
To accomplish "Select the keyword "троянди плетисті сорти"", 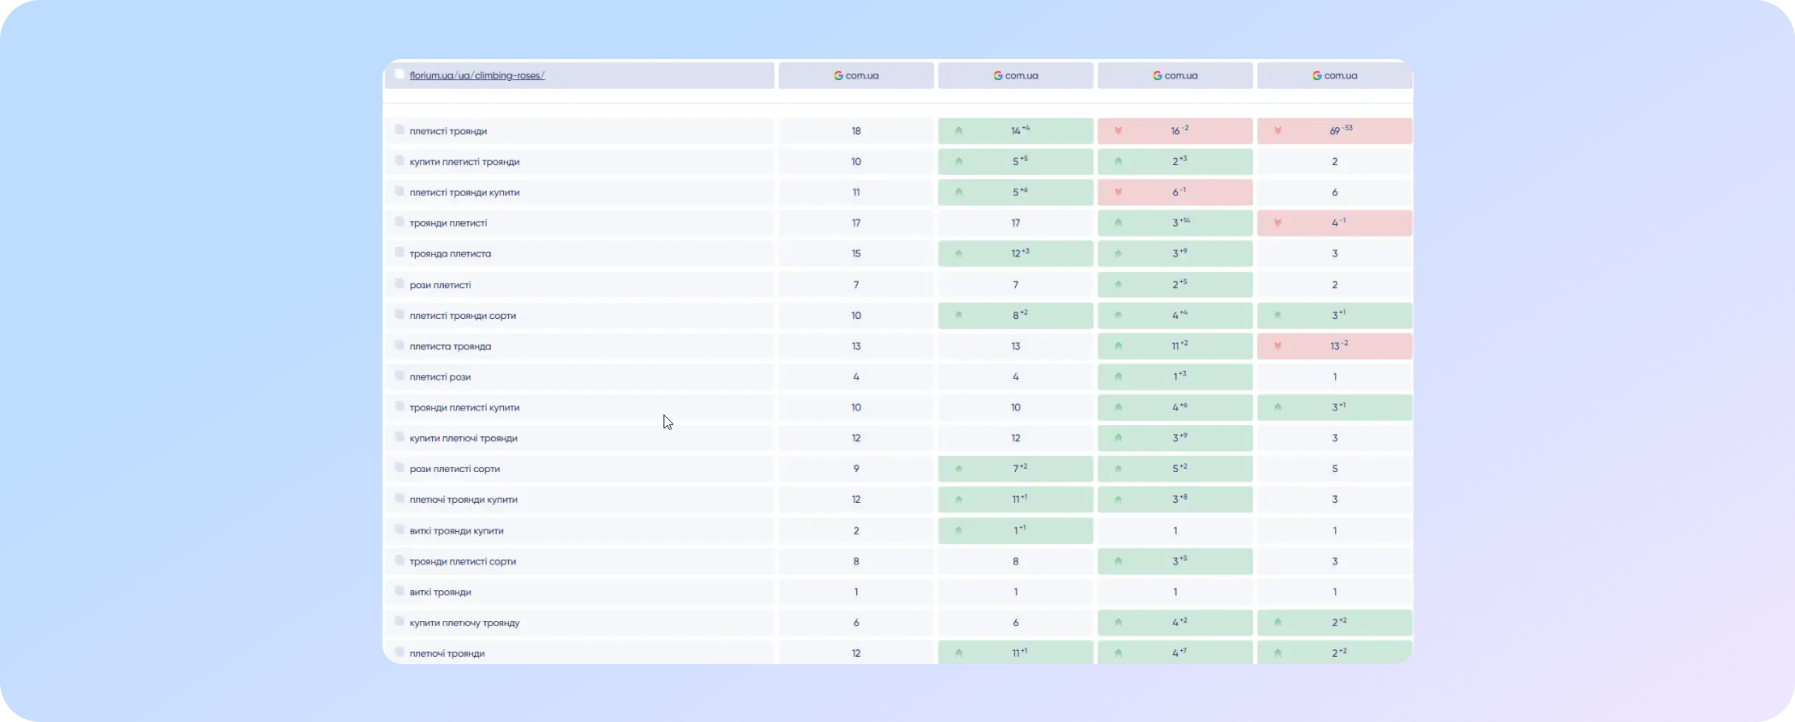I will point(463,562).
